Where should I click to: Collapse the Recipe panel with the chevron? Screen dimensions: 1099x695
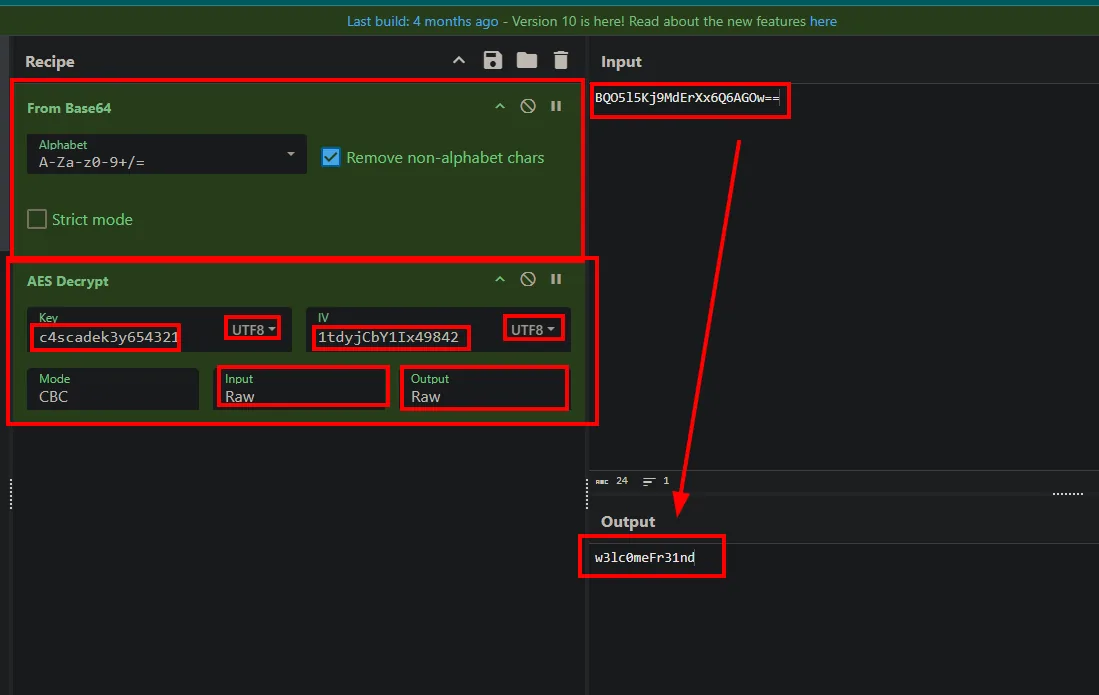(x=459, y=61)
